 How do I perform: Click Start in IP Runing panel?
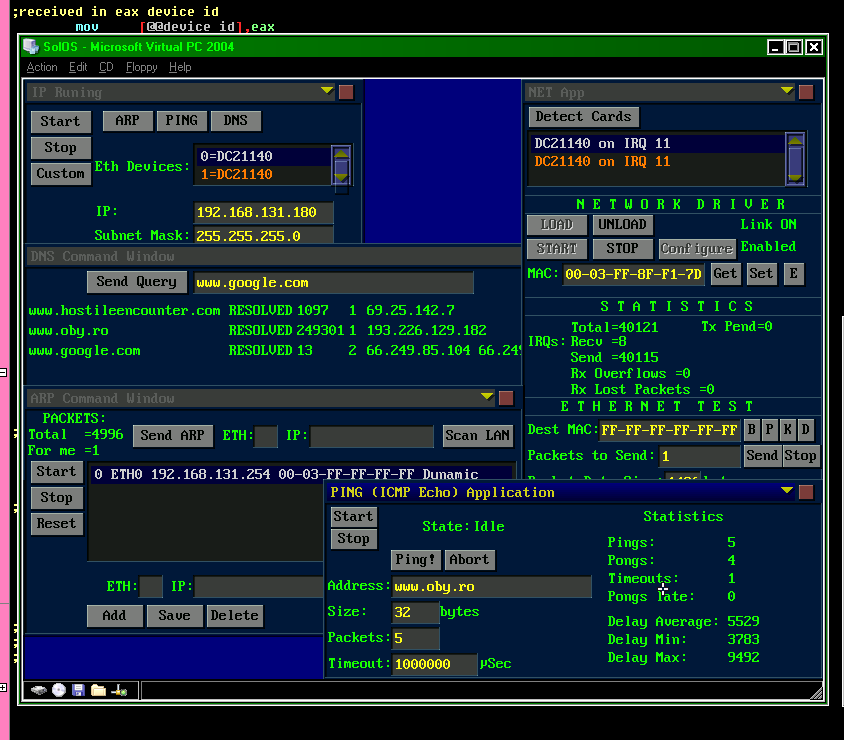tap(60, 121)
